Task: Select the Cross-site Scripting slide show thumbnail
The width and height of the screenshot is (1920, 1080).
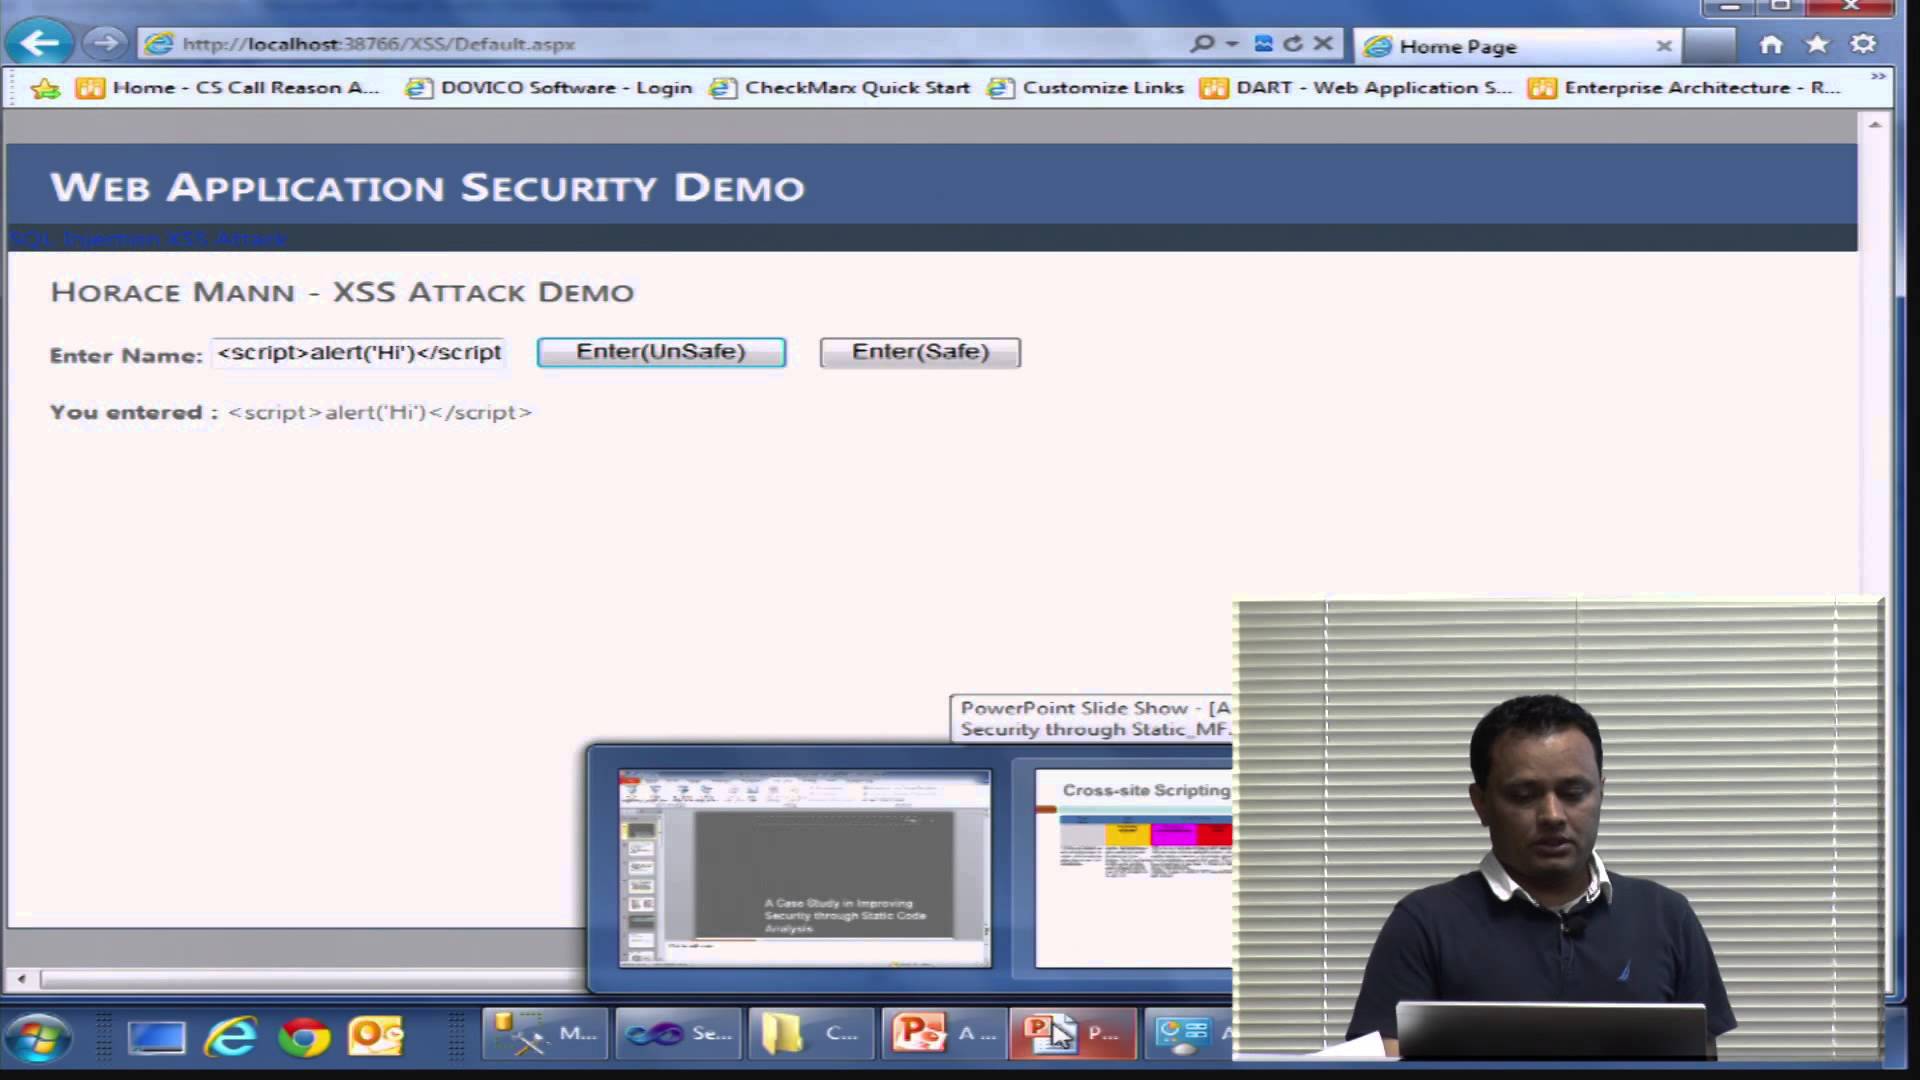Action: tap(1133, 868)
